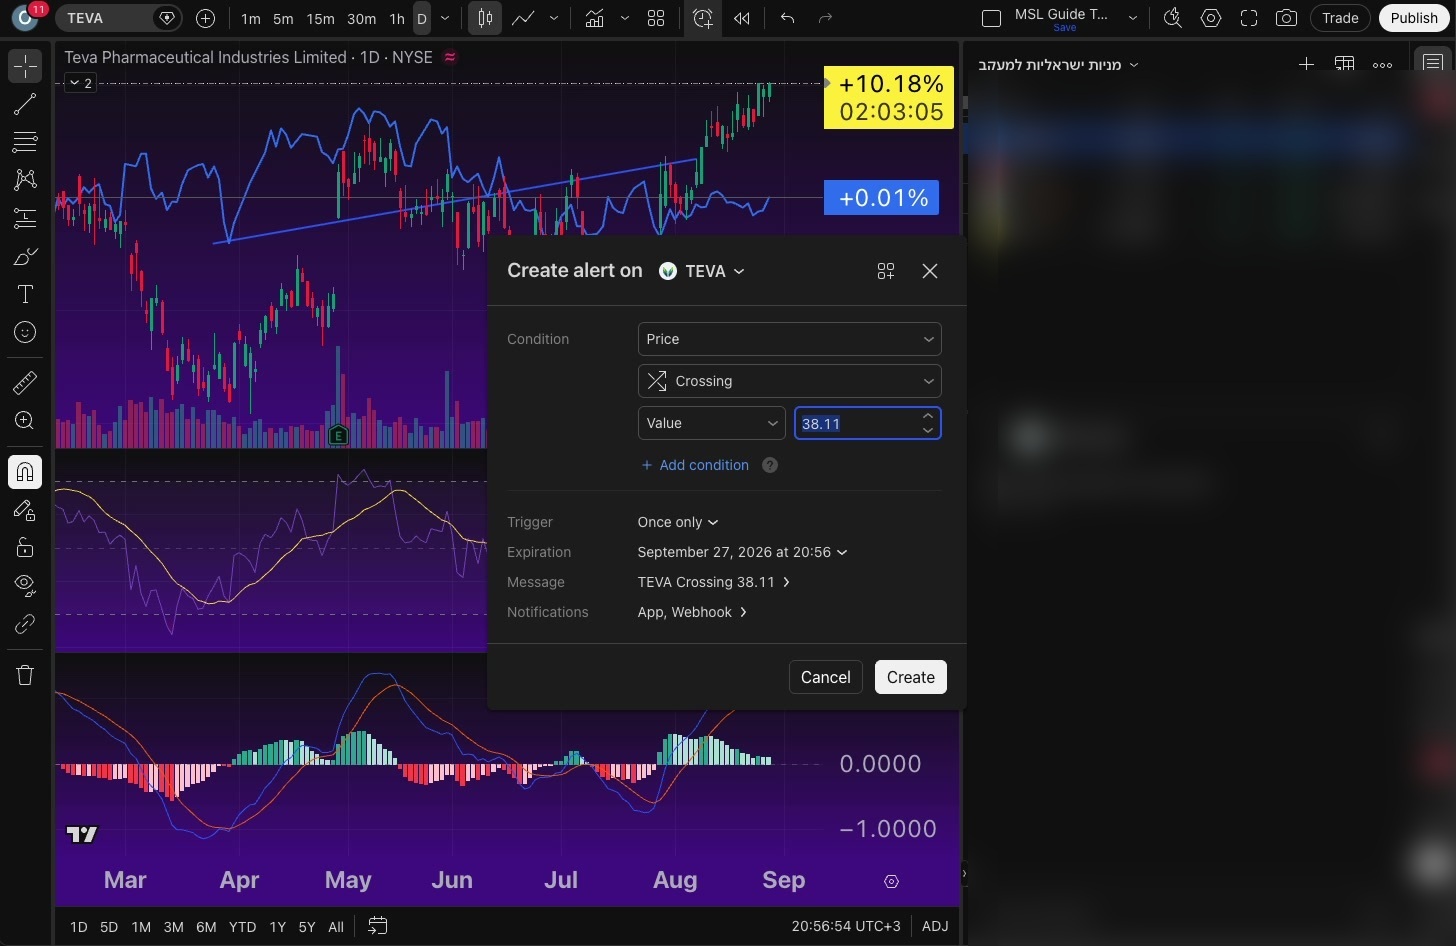
Task: Collapse the indicator legend toggle showing 2
Action: click(80, 83)
